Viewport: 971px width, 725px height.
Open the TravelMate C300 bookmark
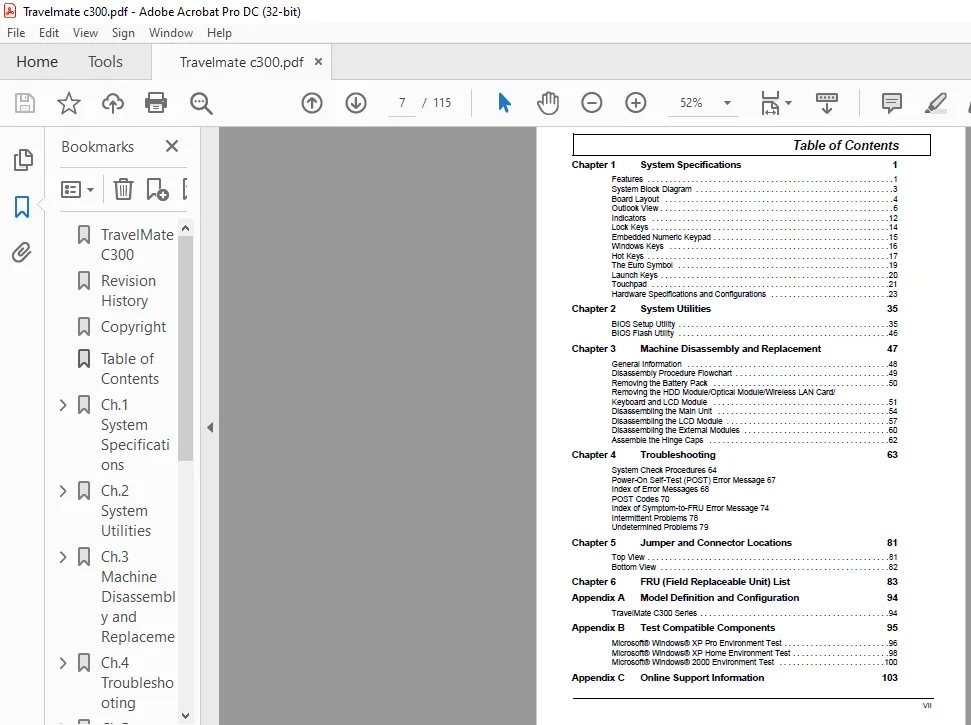137,245
